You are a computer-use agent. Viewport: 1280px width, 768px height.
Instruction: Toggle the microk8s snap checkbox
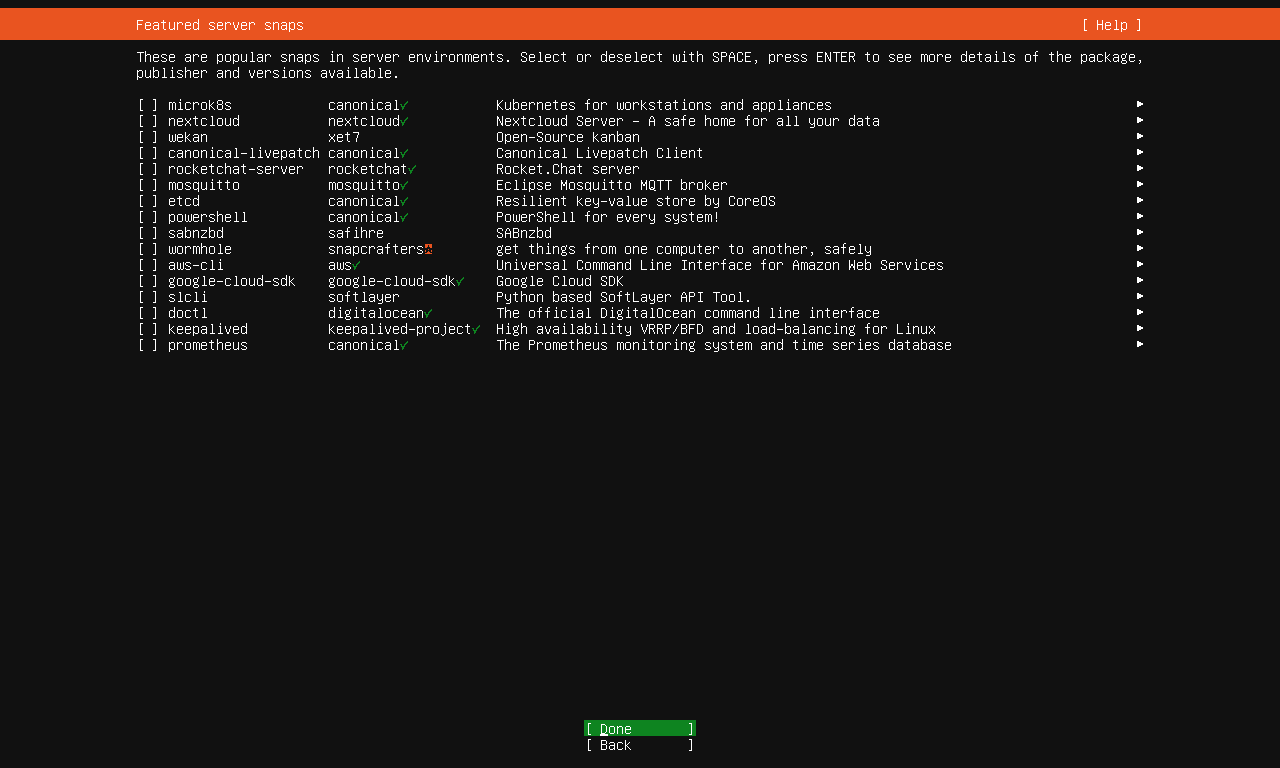click(x=148, y=105)
